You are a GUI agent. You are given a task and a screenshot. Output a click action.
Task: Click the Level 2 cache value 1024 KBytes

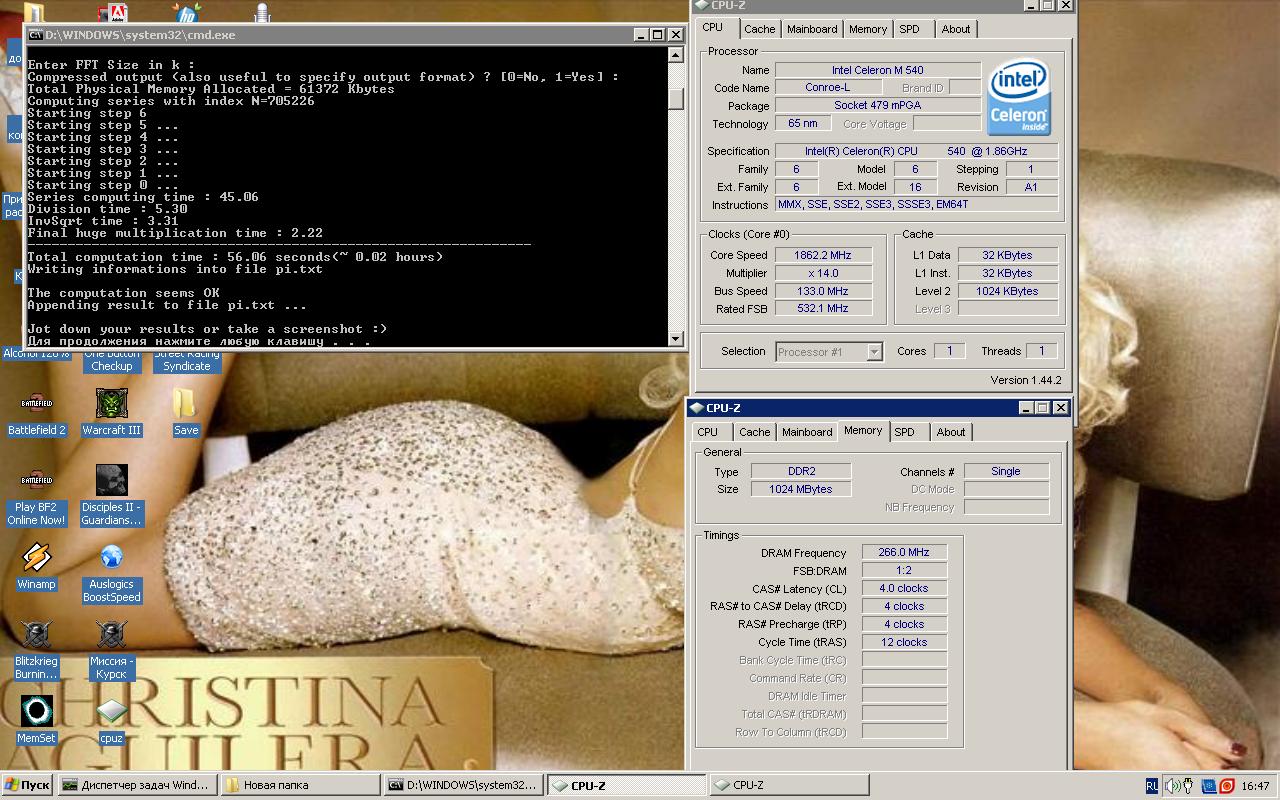(x=1007, y=291)
